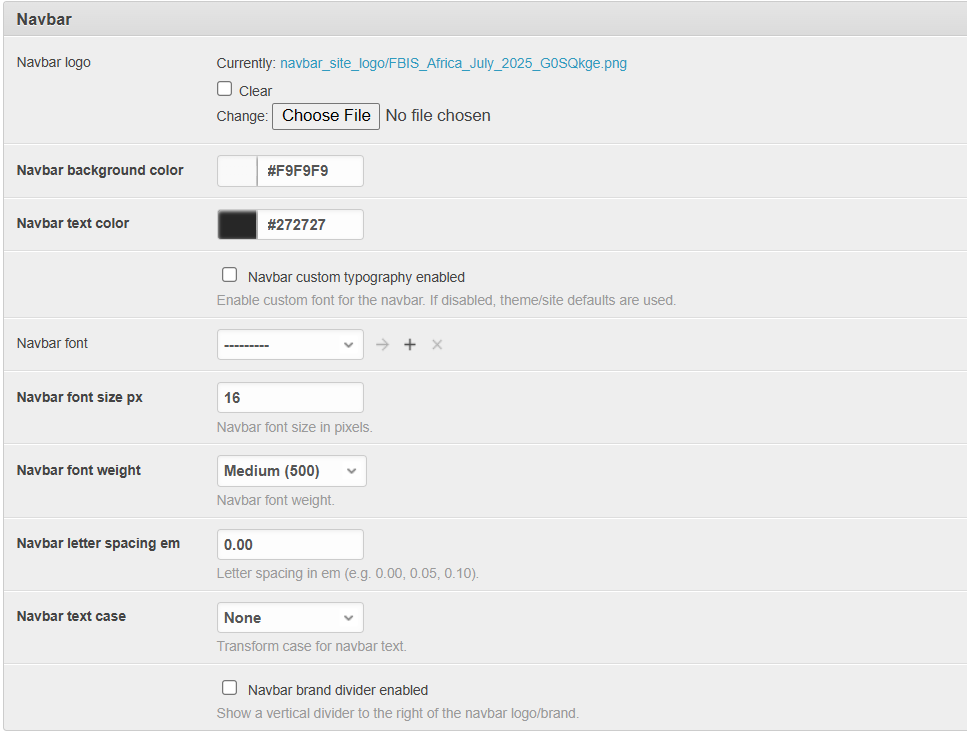Click the 'Navbar text case' field label
This screenshot has width=967, height=731.
71,616
